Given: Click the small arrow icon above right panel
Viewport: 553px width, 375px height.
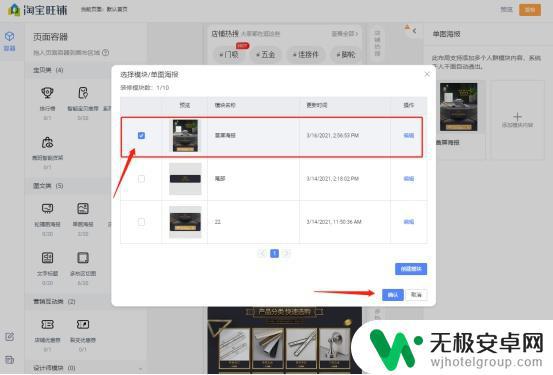Looking at the screenshot, I should [x=414, y=31].
